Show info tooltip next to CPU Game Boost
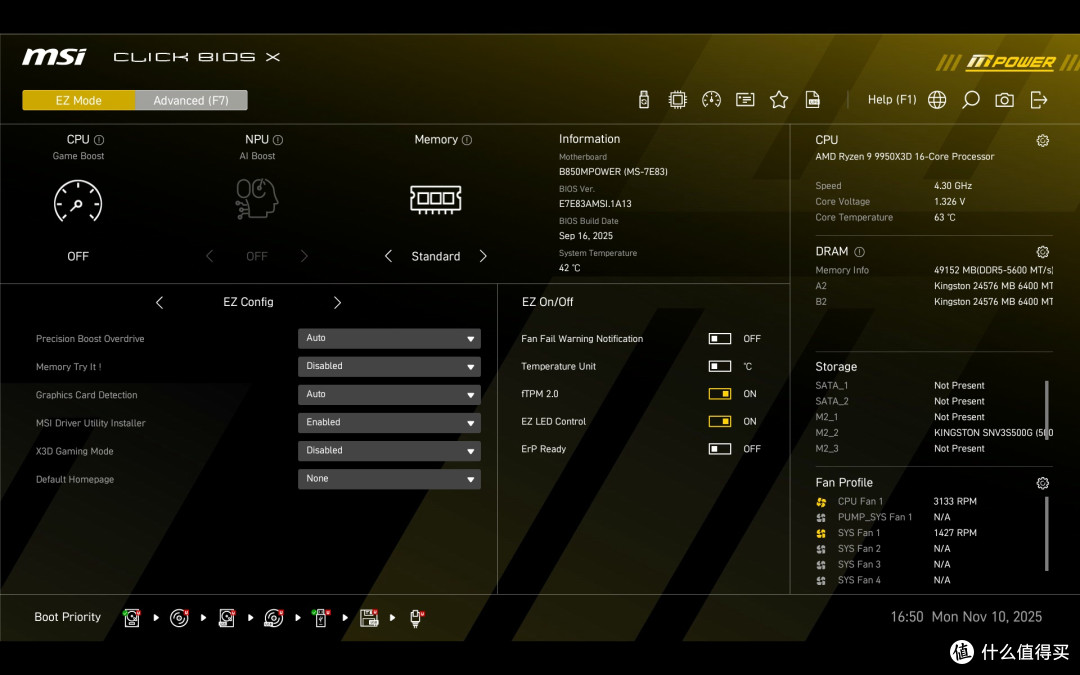This screenshot has height=675, width=1080. tap(99, 140)
